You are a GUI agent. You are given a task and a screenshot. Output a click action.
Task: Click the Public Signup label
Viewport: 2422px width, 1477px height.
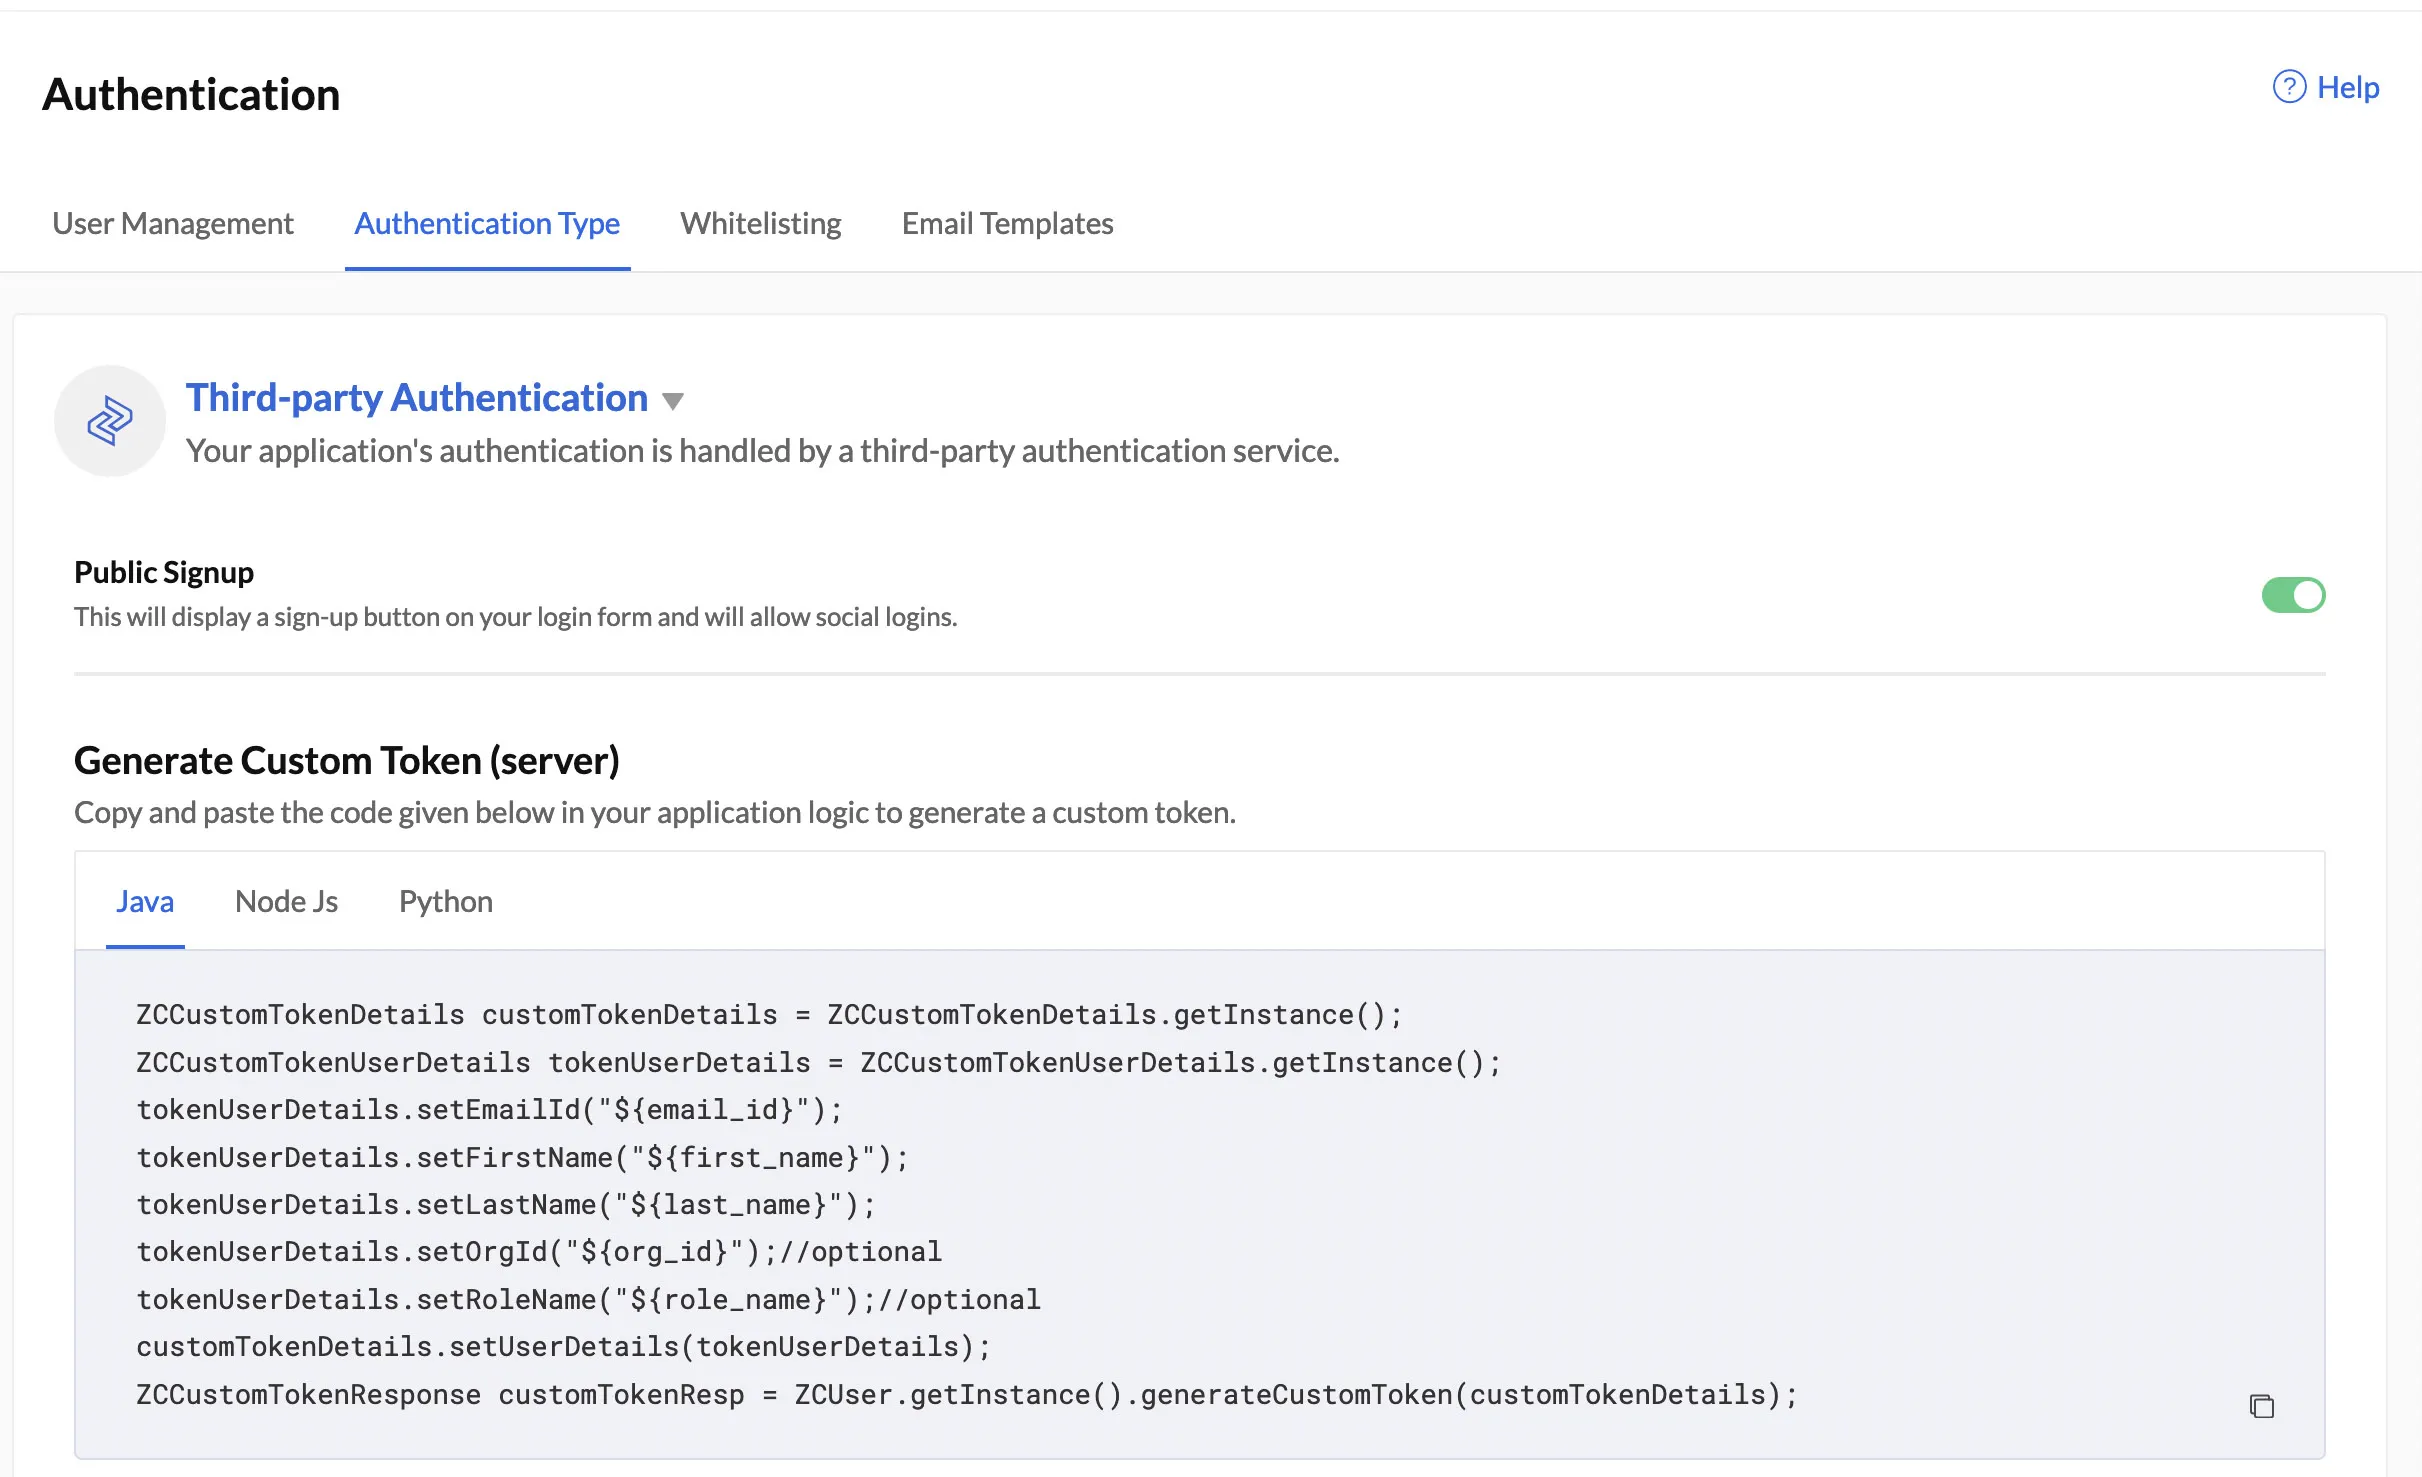pyautogui.click(x=164, y=572)
